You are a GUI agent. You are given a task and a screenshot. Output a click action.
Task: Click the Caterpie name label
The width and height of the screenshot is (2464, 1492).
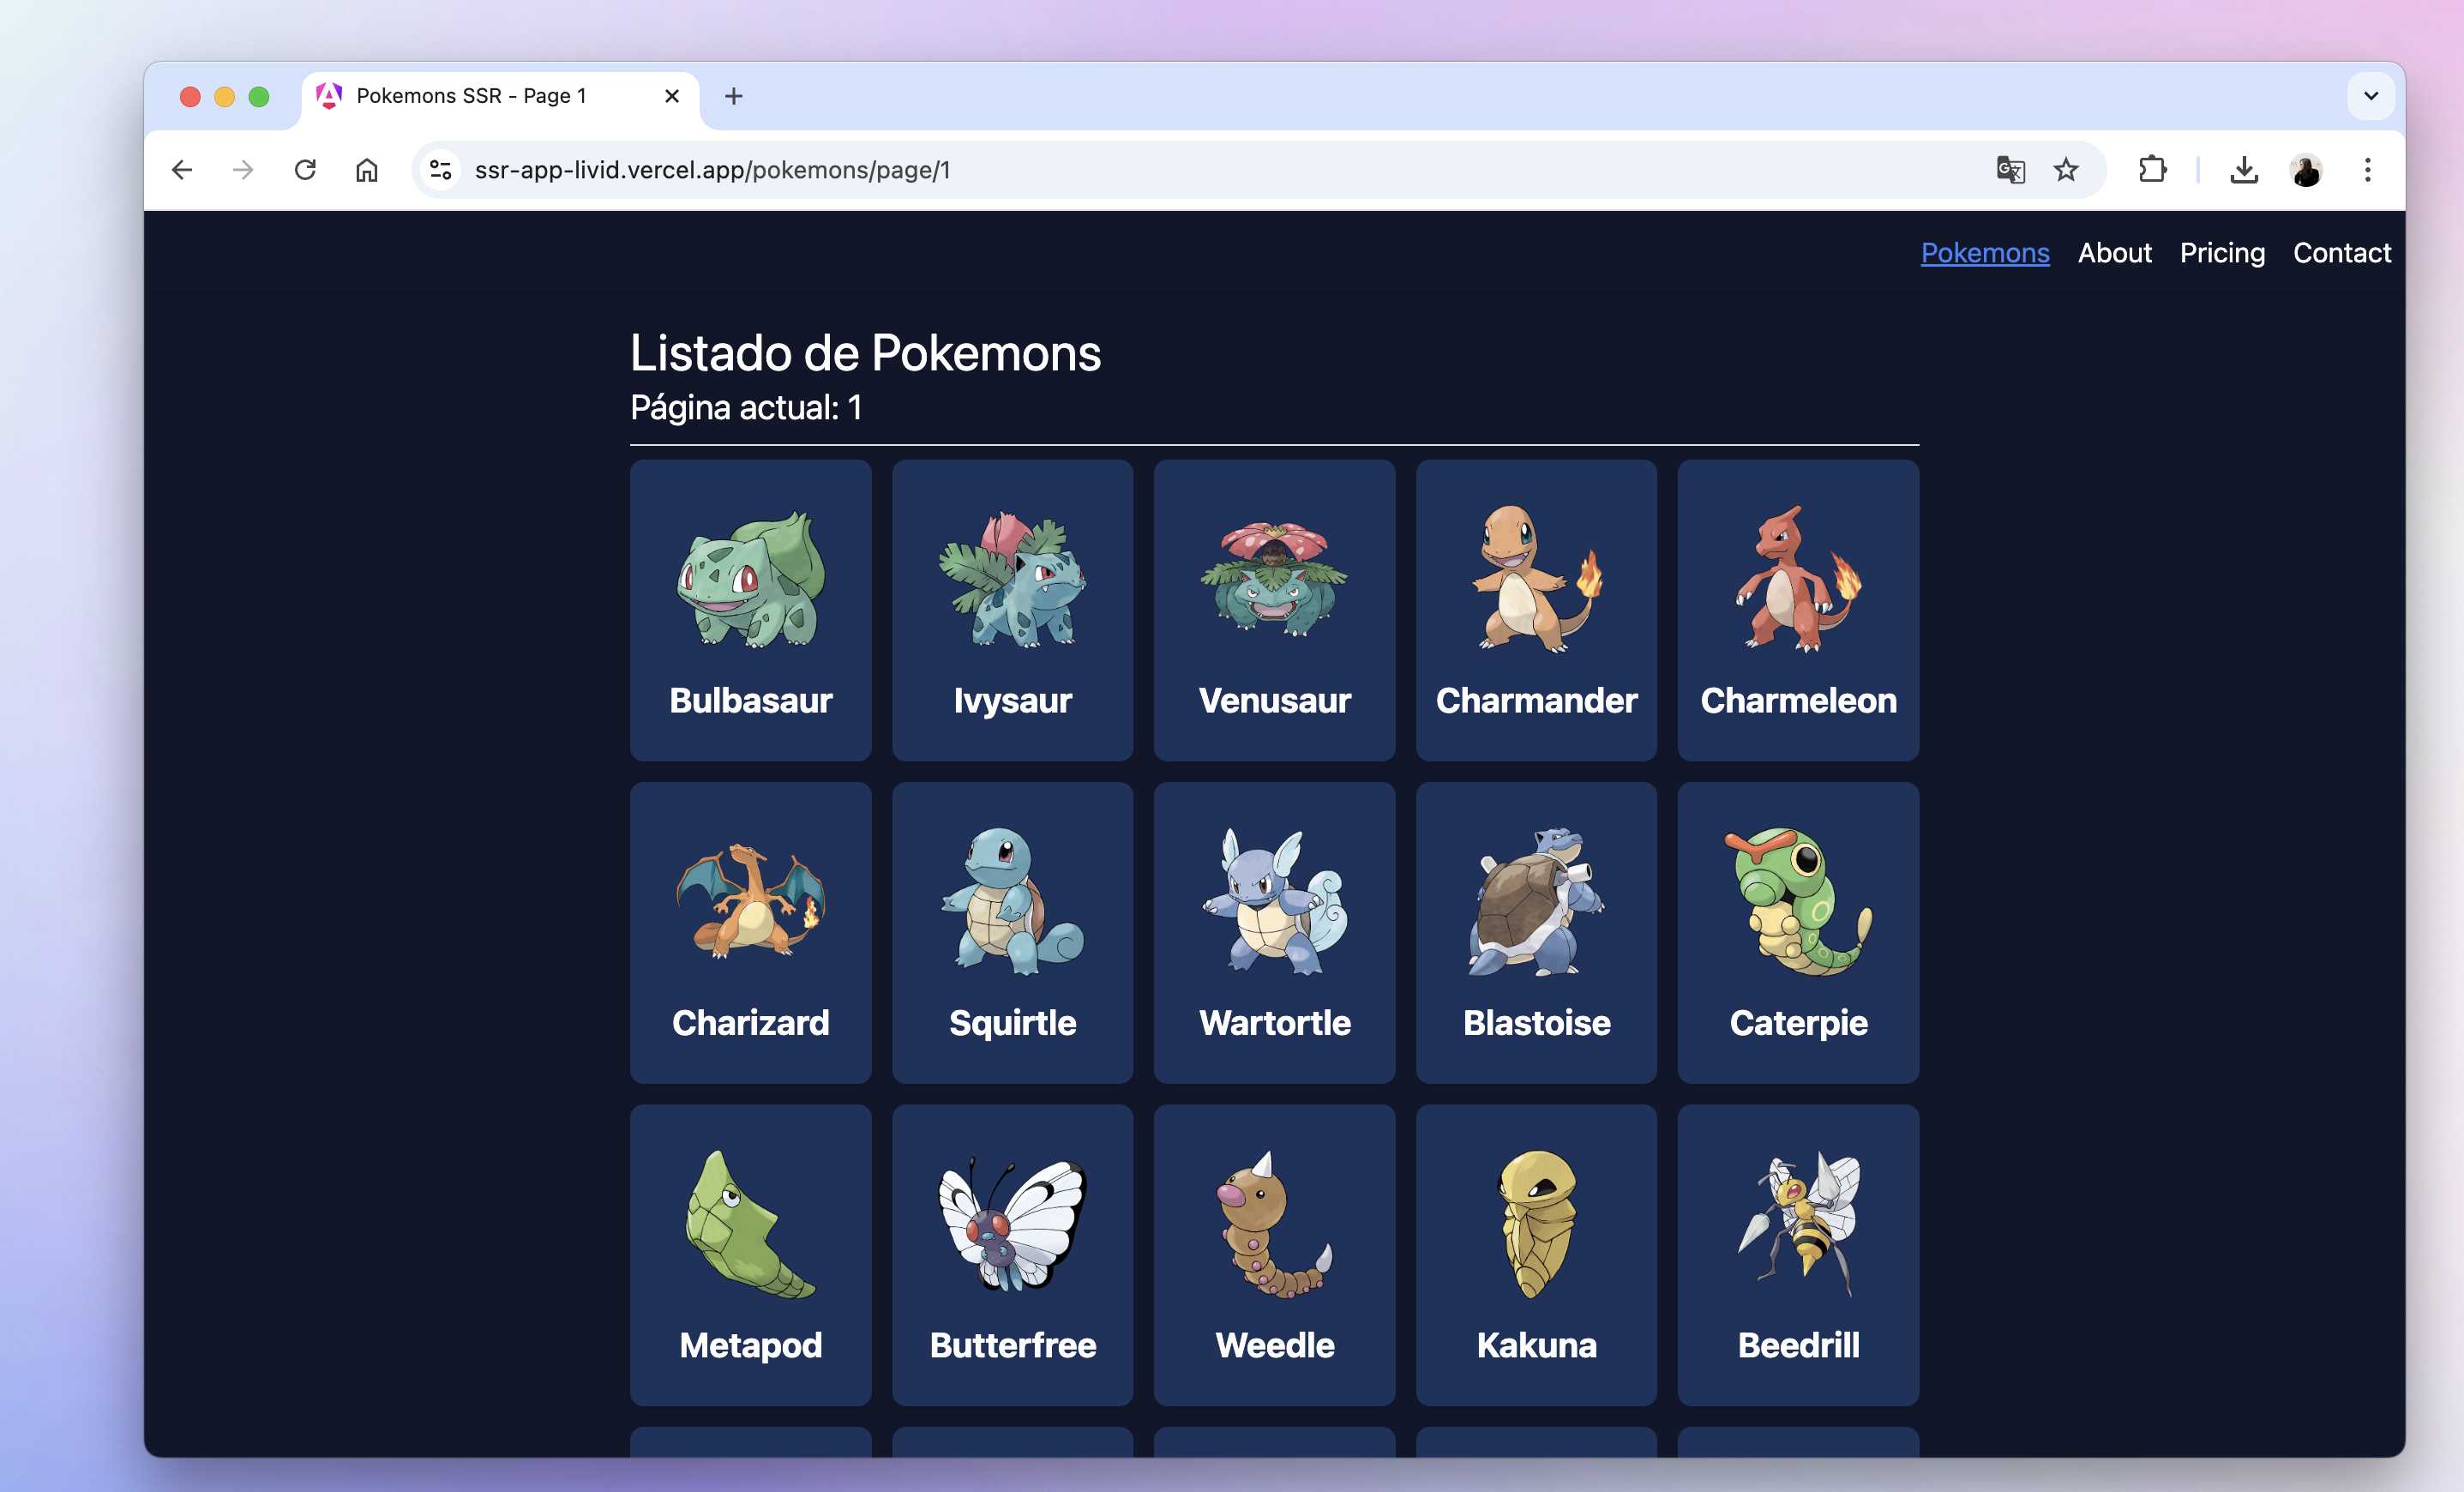(1798, 1024)
